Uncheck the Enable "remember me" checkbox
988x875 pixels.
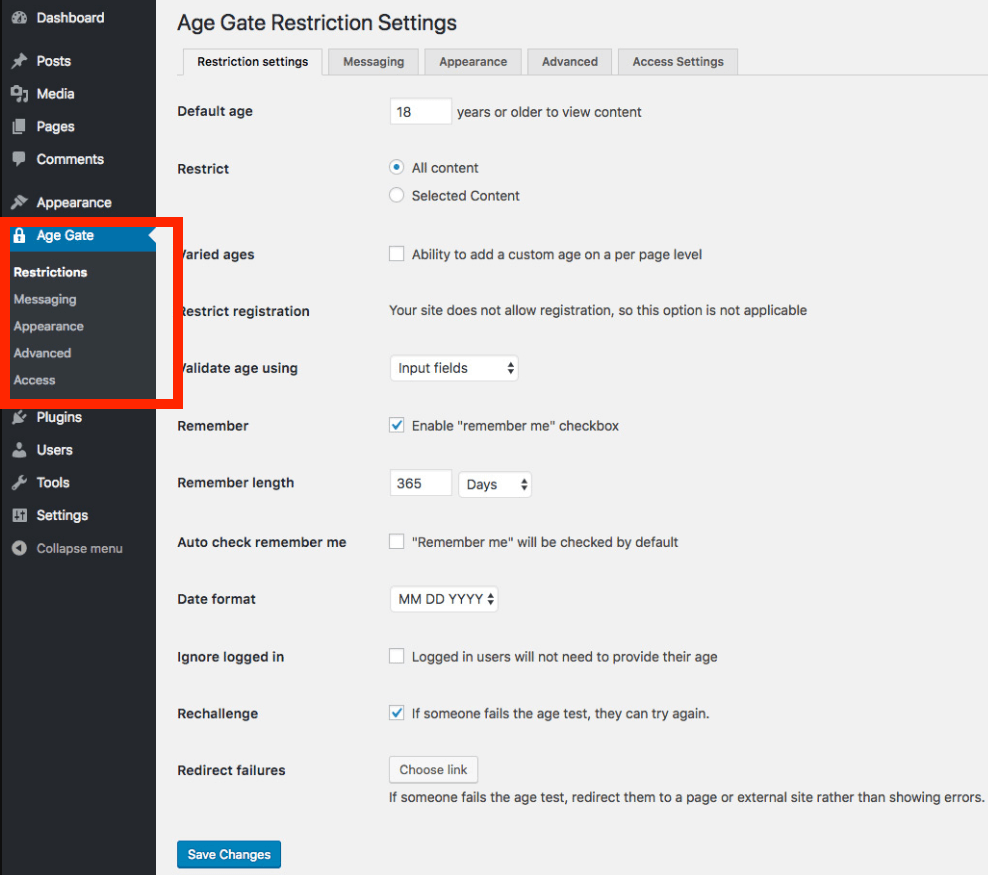[x=397, y=425]
